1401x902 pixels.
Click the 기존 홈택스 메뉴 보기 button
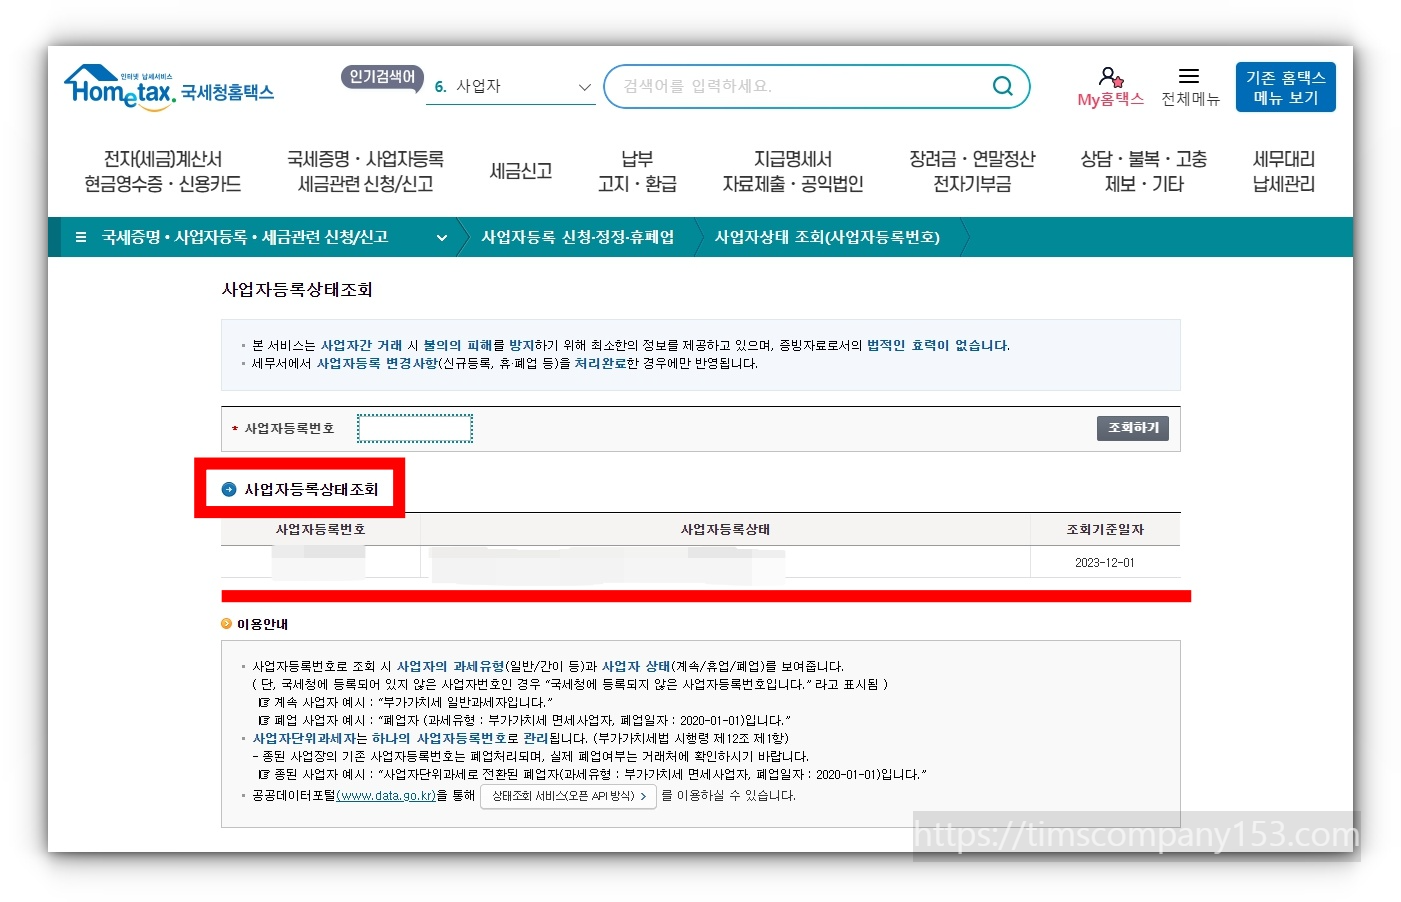tap(1285, 86)
